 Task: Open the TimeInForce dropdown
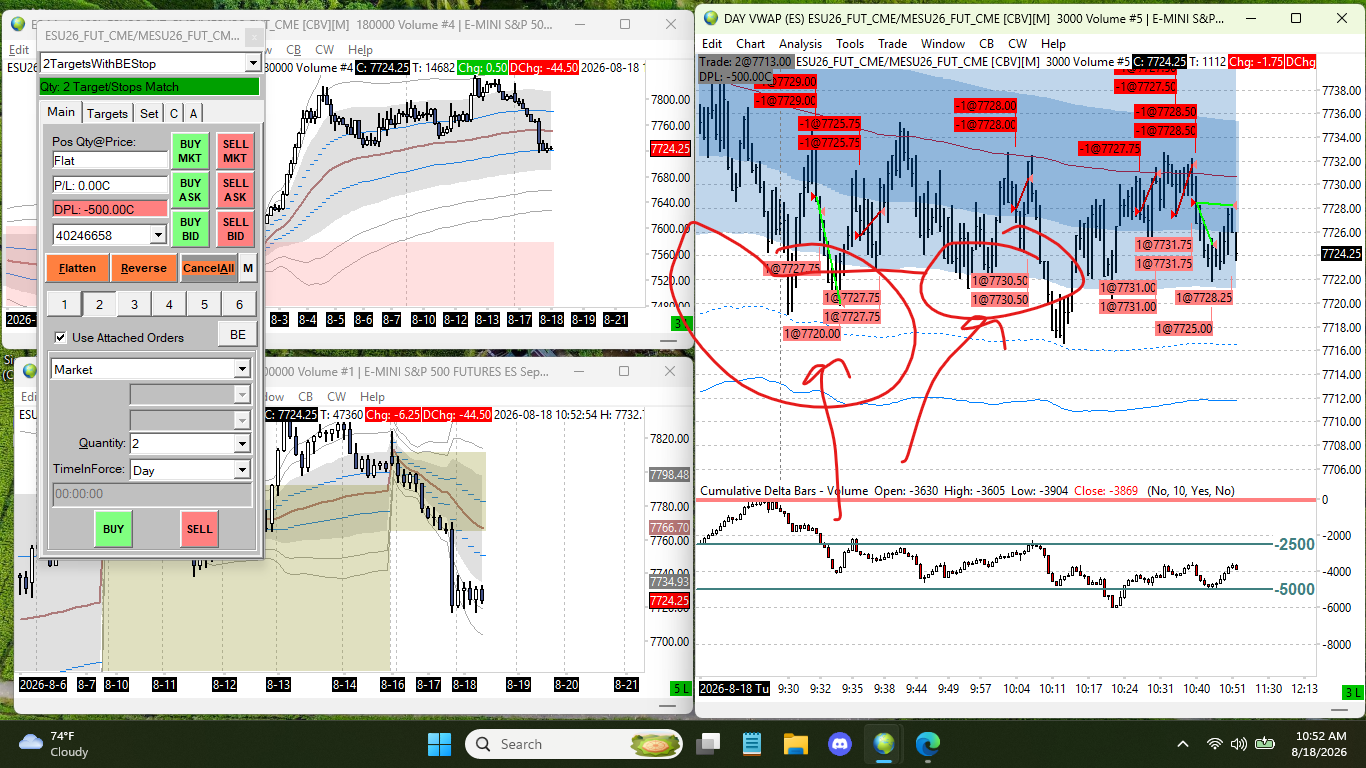tap(242, 470)
